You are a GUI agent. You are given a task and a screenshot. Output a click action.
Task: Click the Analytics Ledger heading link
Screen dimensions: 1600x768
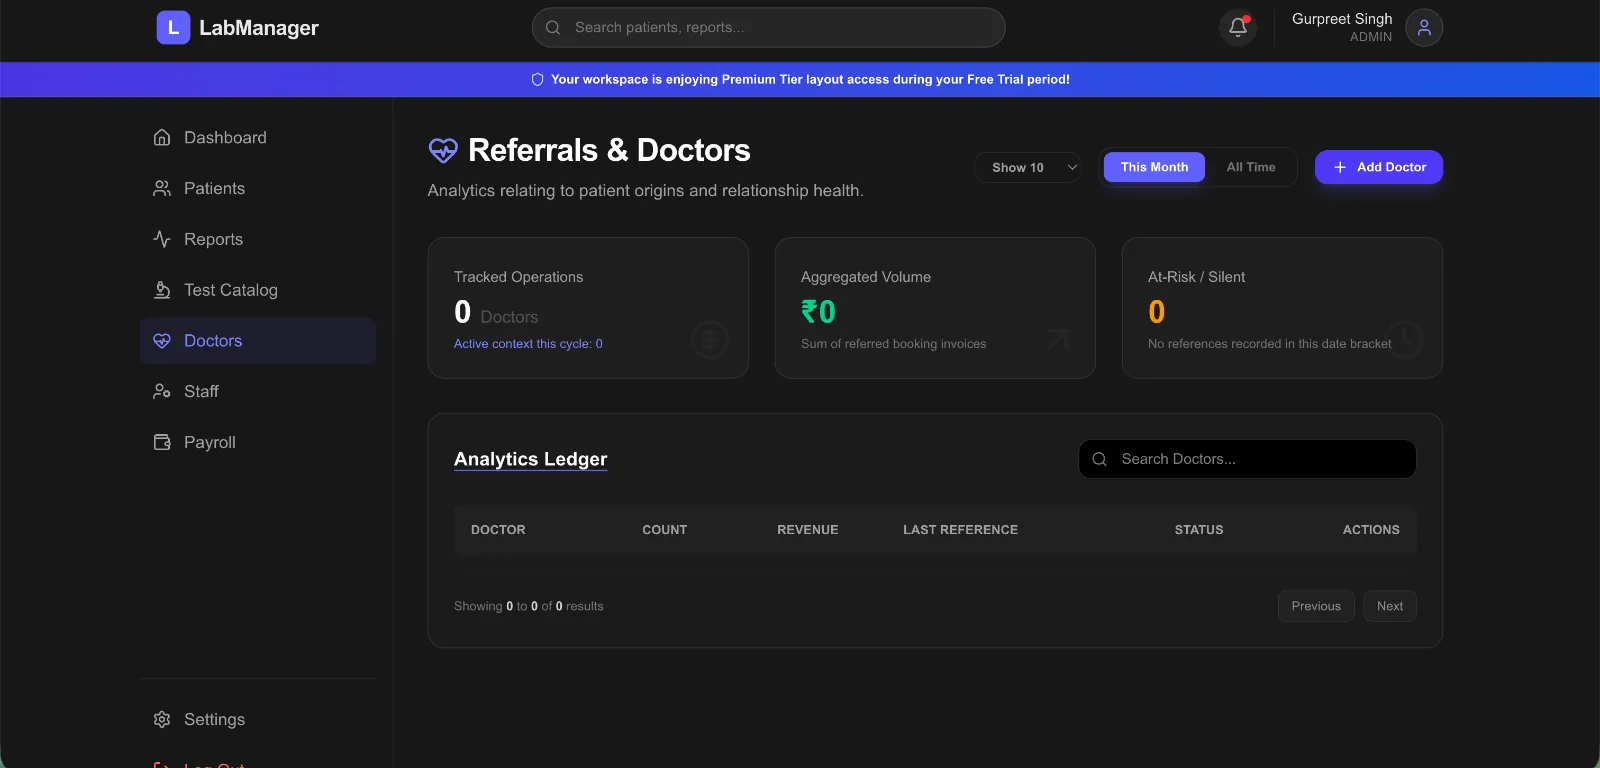(x=530, y=459)
